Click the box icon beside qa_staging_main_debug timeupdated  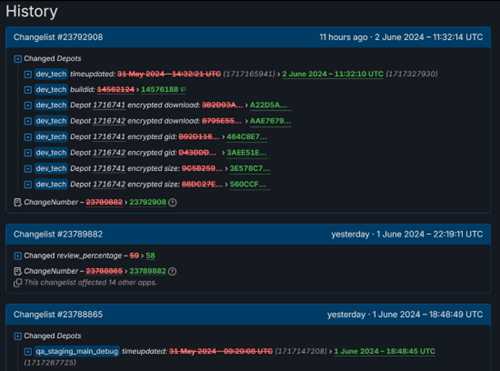pyautogui.click(x=28, y=351)
